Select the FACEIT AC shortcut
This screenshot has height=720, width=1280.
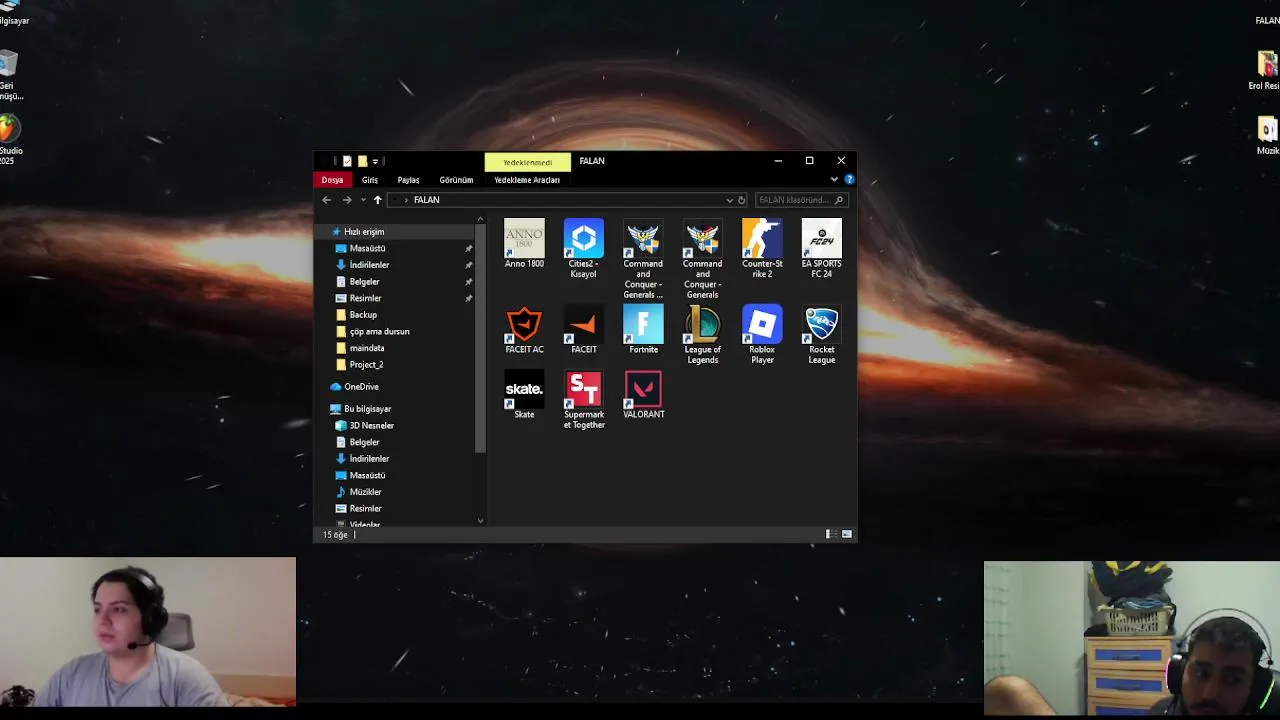pyautogui.click(x=524, y=331)
